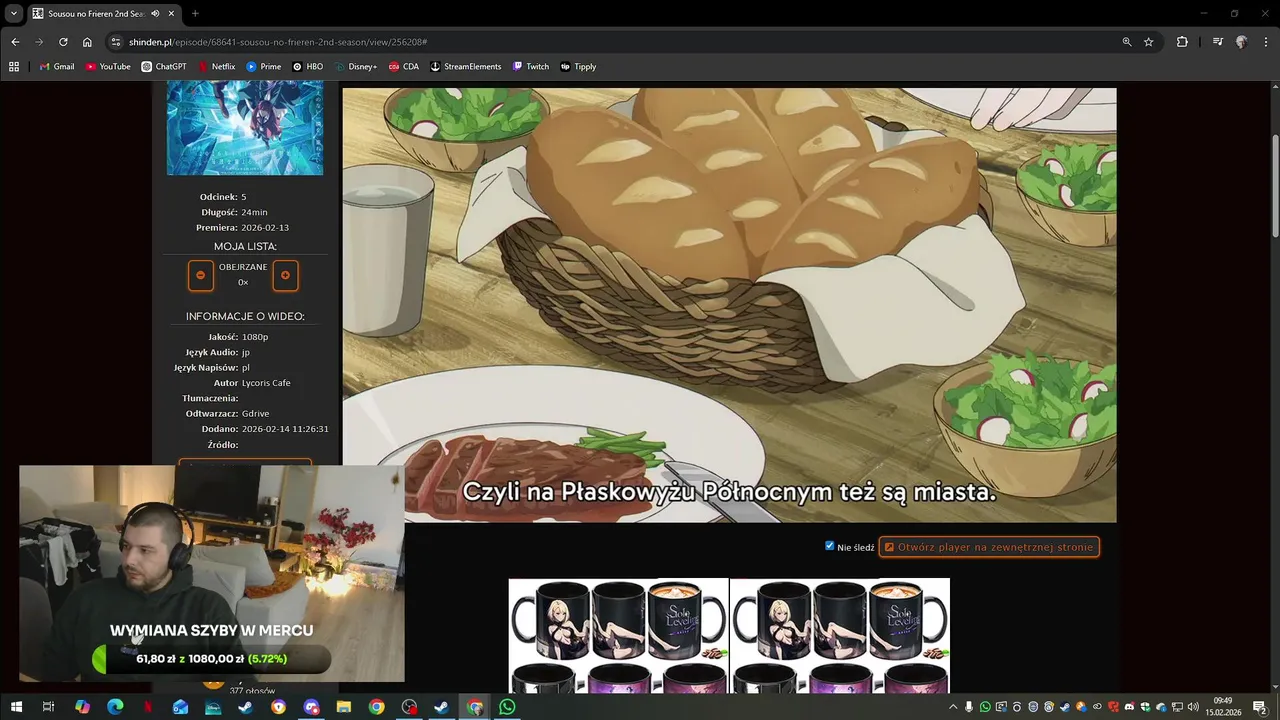Image resolution: width=1280 pixels, height=720 pixels.
Task: Open the notification center
Action: pyautogui.click(x=1261, y=707)
